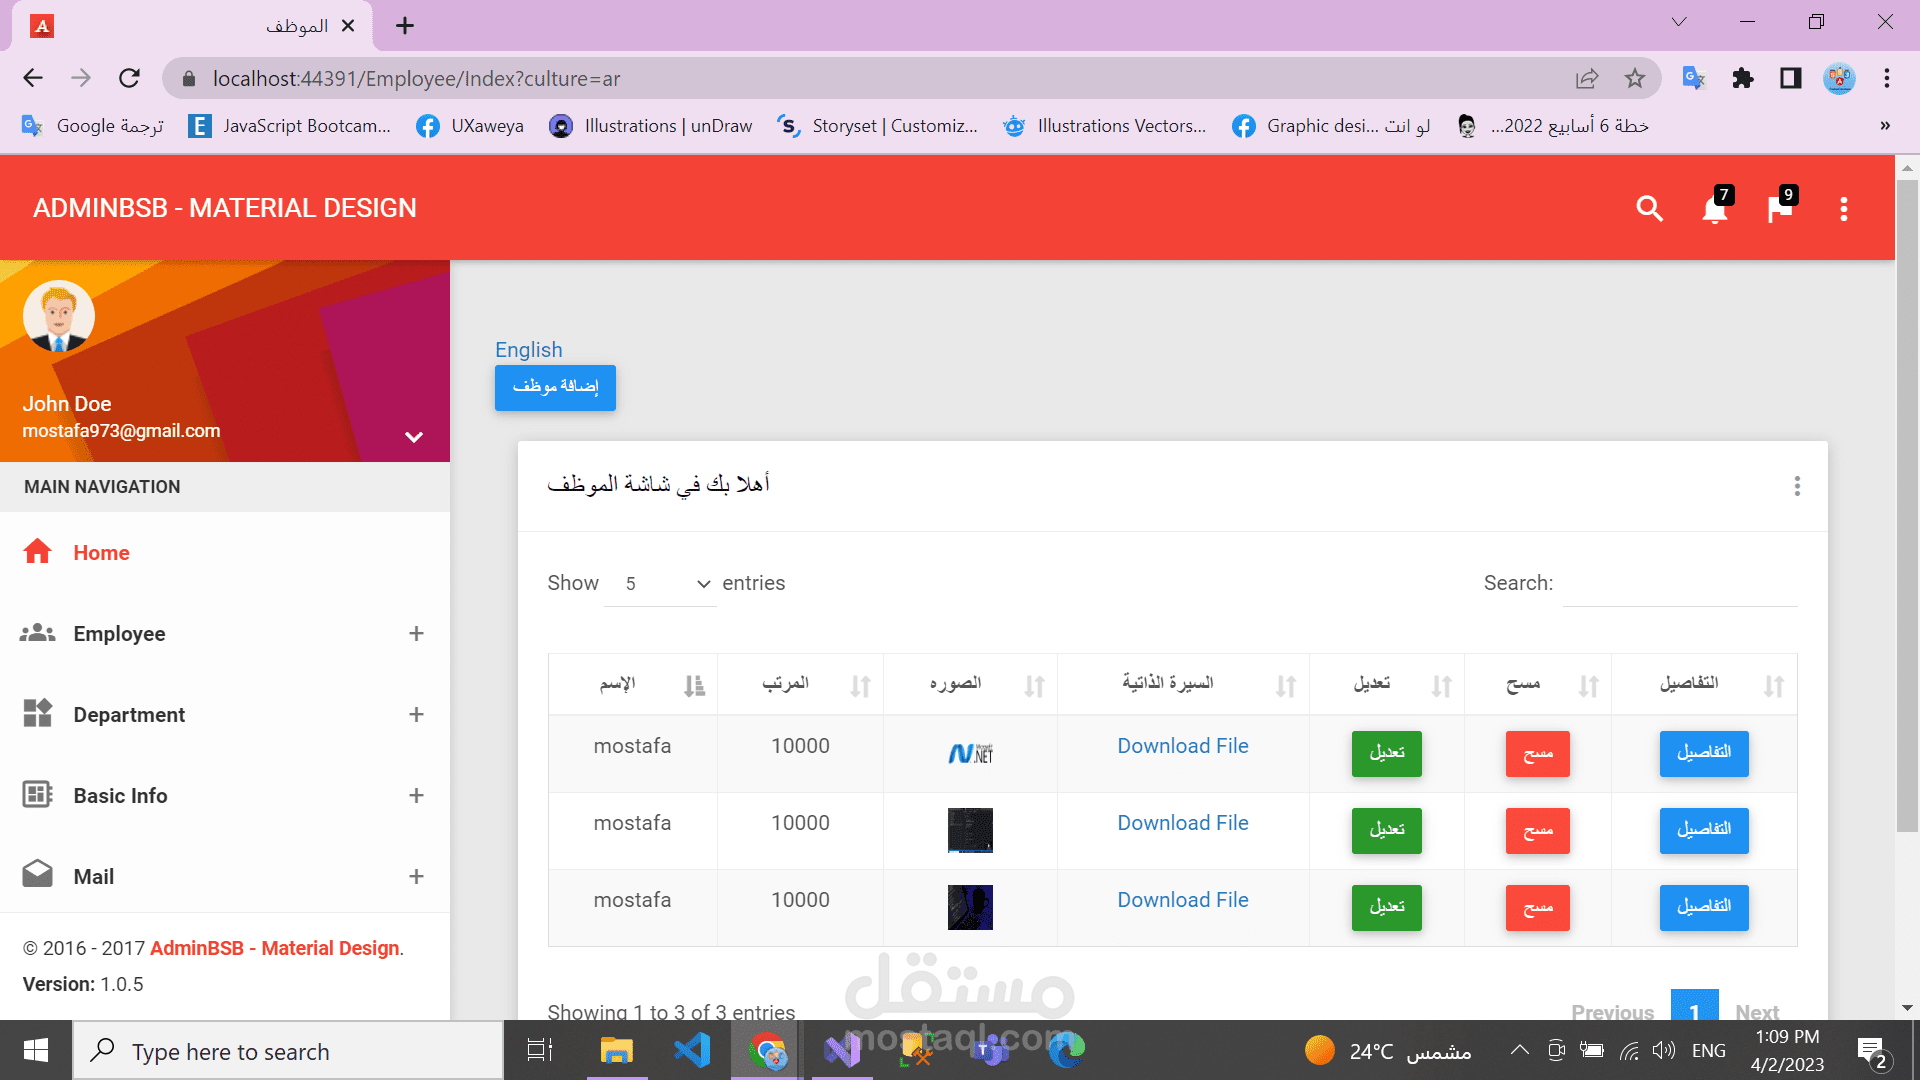
Task: Expand the Employee sidebar section
Action: tap(416, 633)
